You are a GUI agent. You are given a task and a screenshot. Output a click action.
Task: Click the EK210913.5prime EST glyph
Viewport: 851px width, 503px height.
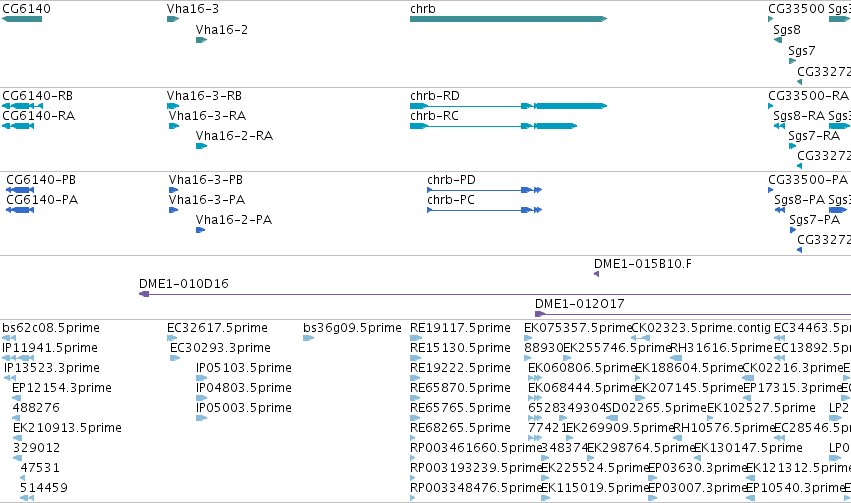[x=17, y=438]
